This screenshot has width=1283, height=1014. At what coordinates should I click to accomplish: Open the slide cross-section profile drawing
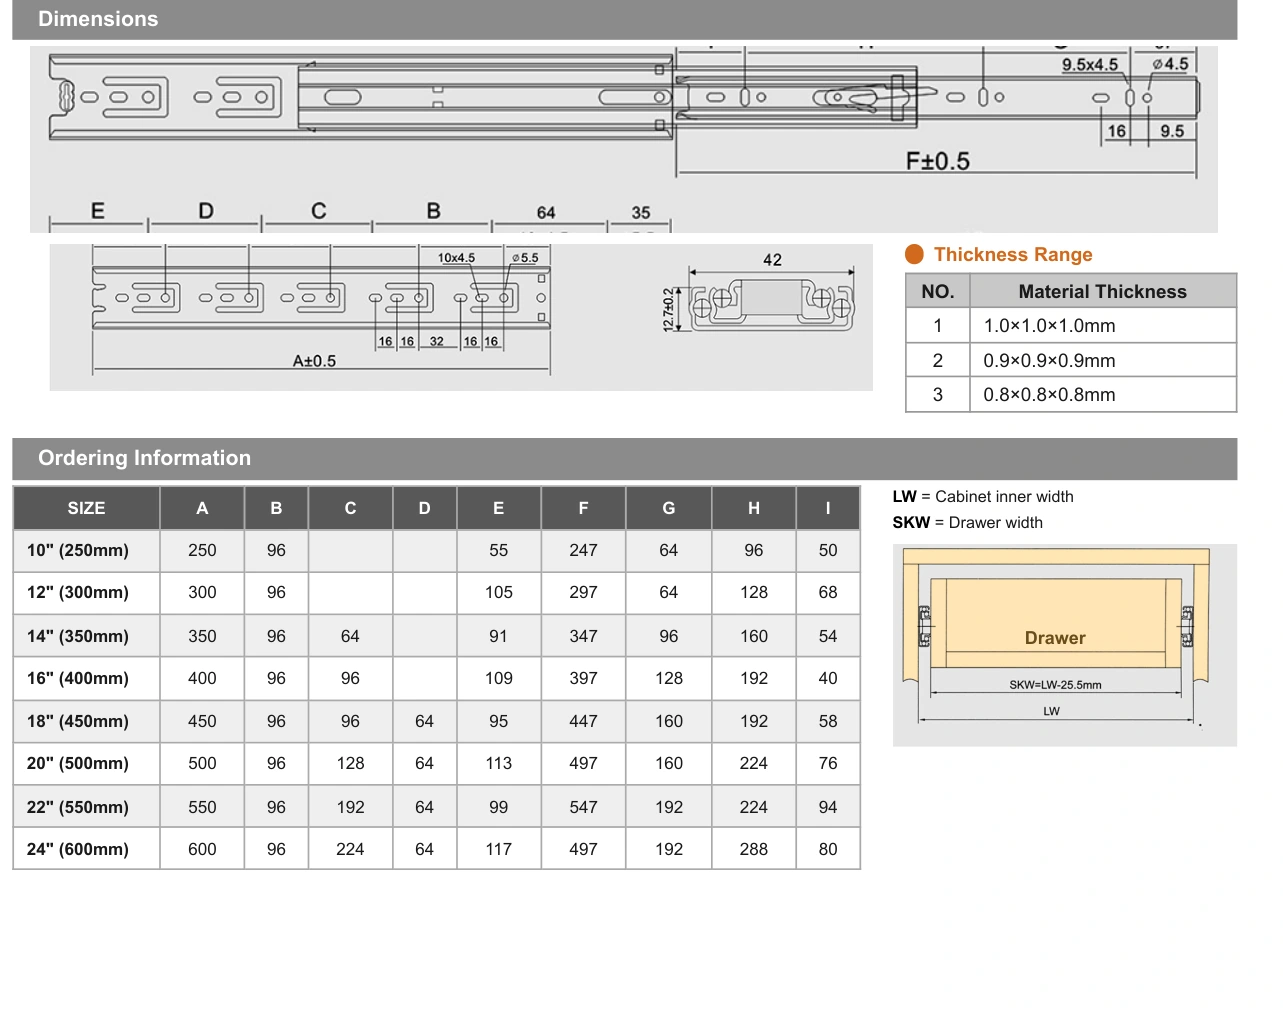pyautogui.click(x=772, y=302)
